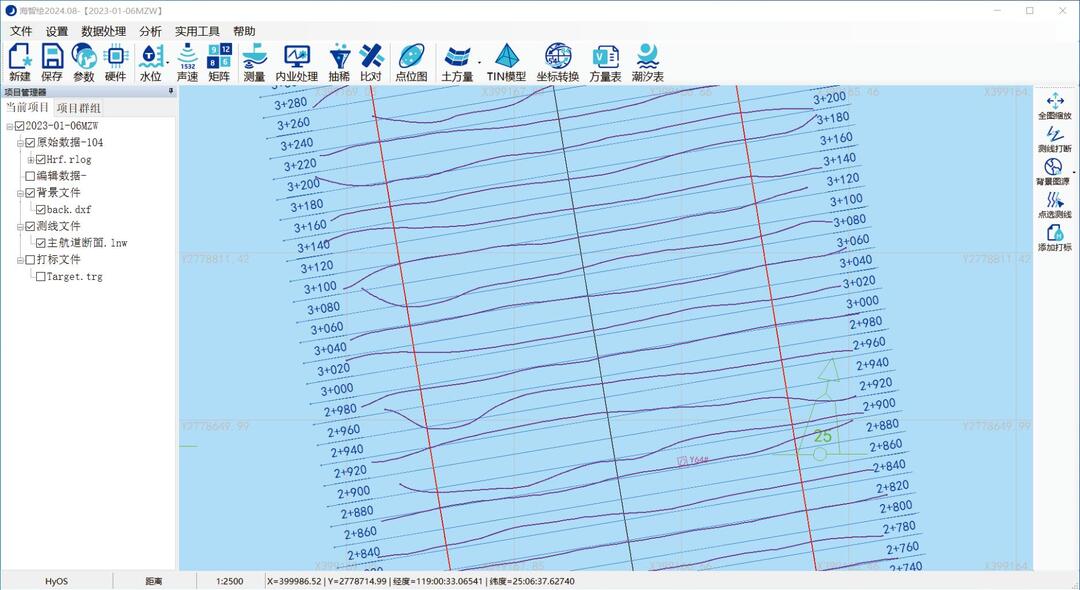The height and width of the screenshot is (590, 1080).
Task: Click the 土方量 earthwork volume button
Action: tap(457, 62)
